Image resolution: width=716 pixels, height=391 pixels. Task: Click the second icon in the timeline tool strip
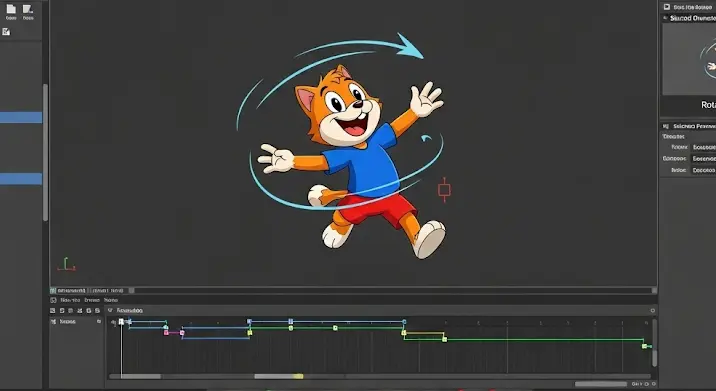pyautogui.click(x=62, y=311)
